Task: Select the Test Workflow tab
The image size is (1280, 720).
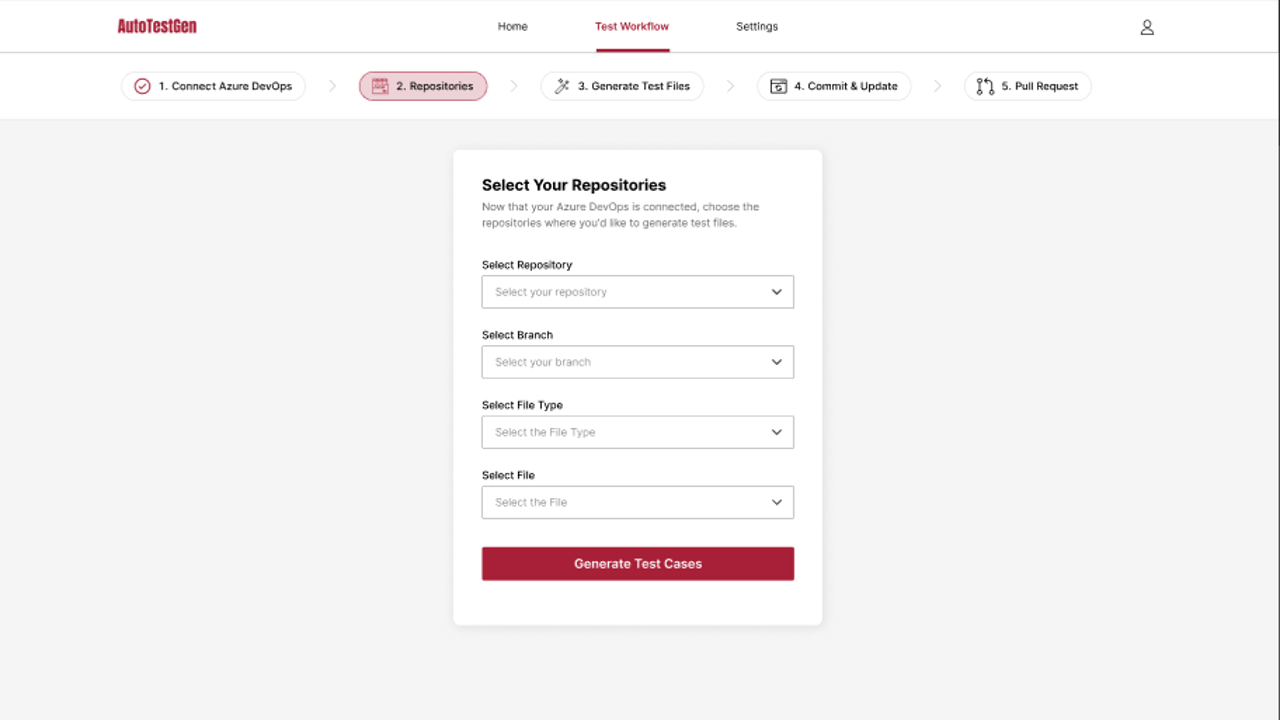Action: 632,26
